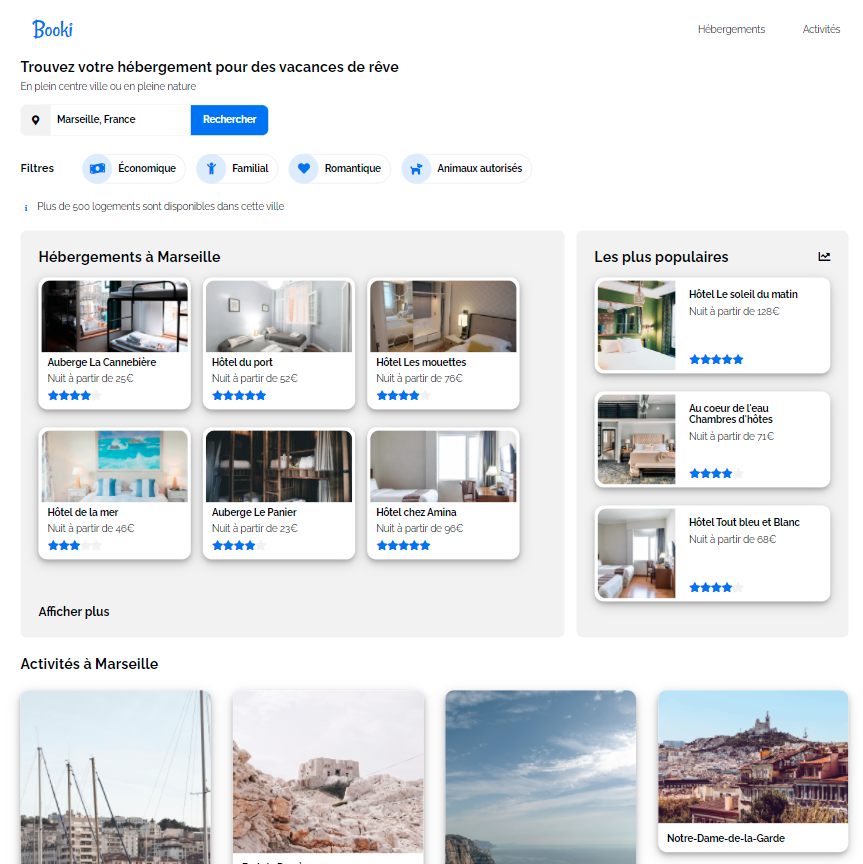This screenshot has width=863, height=864.
Task: Open Auberge La Cannebière photo
Action: [115, 316]
